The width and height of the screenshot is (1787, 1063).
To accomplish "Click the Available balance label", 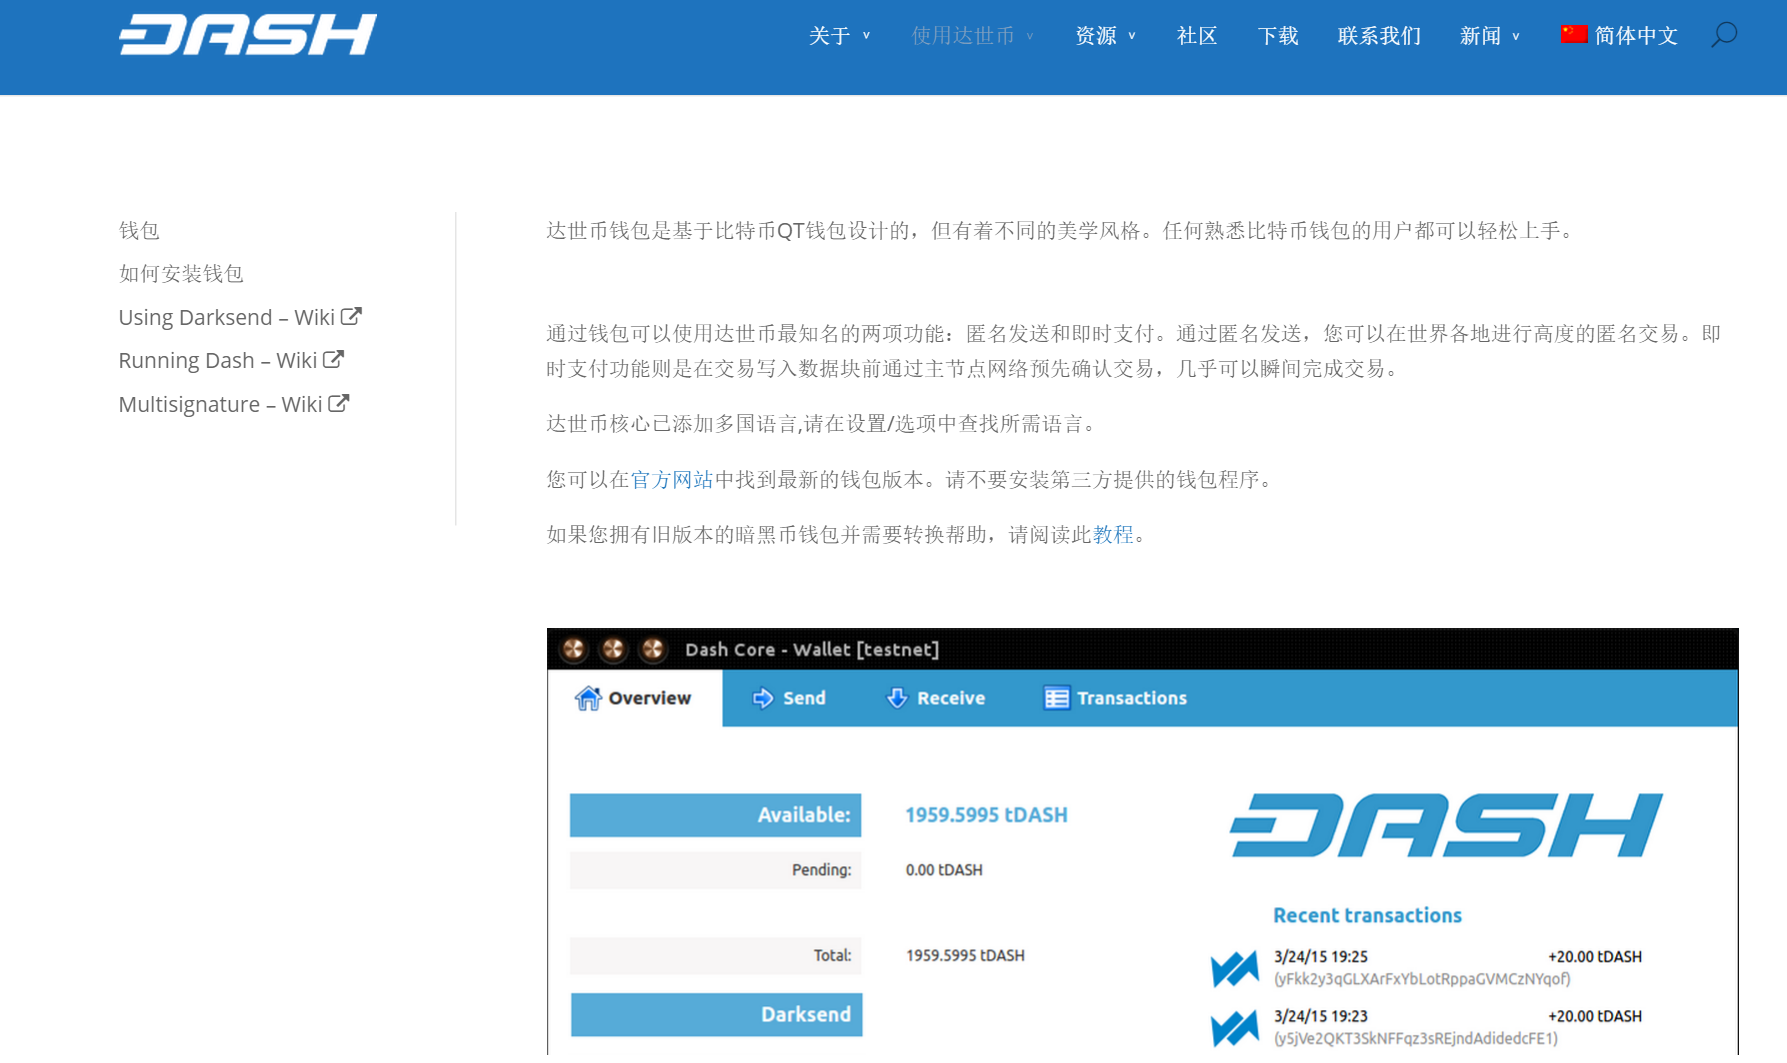I will [x=716, y=815].
